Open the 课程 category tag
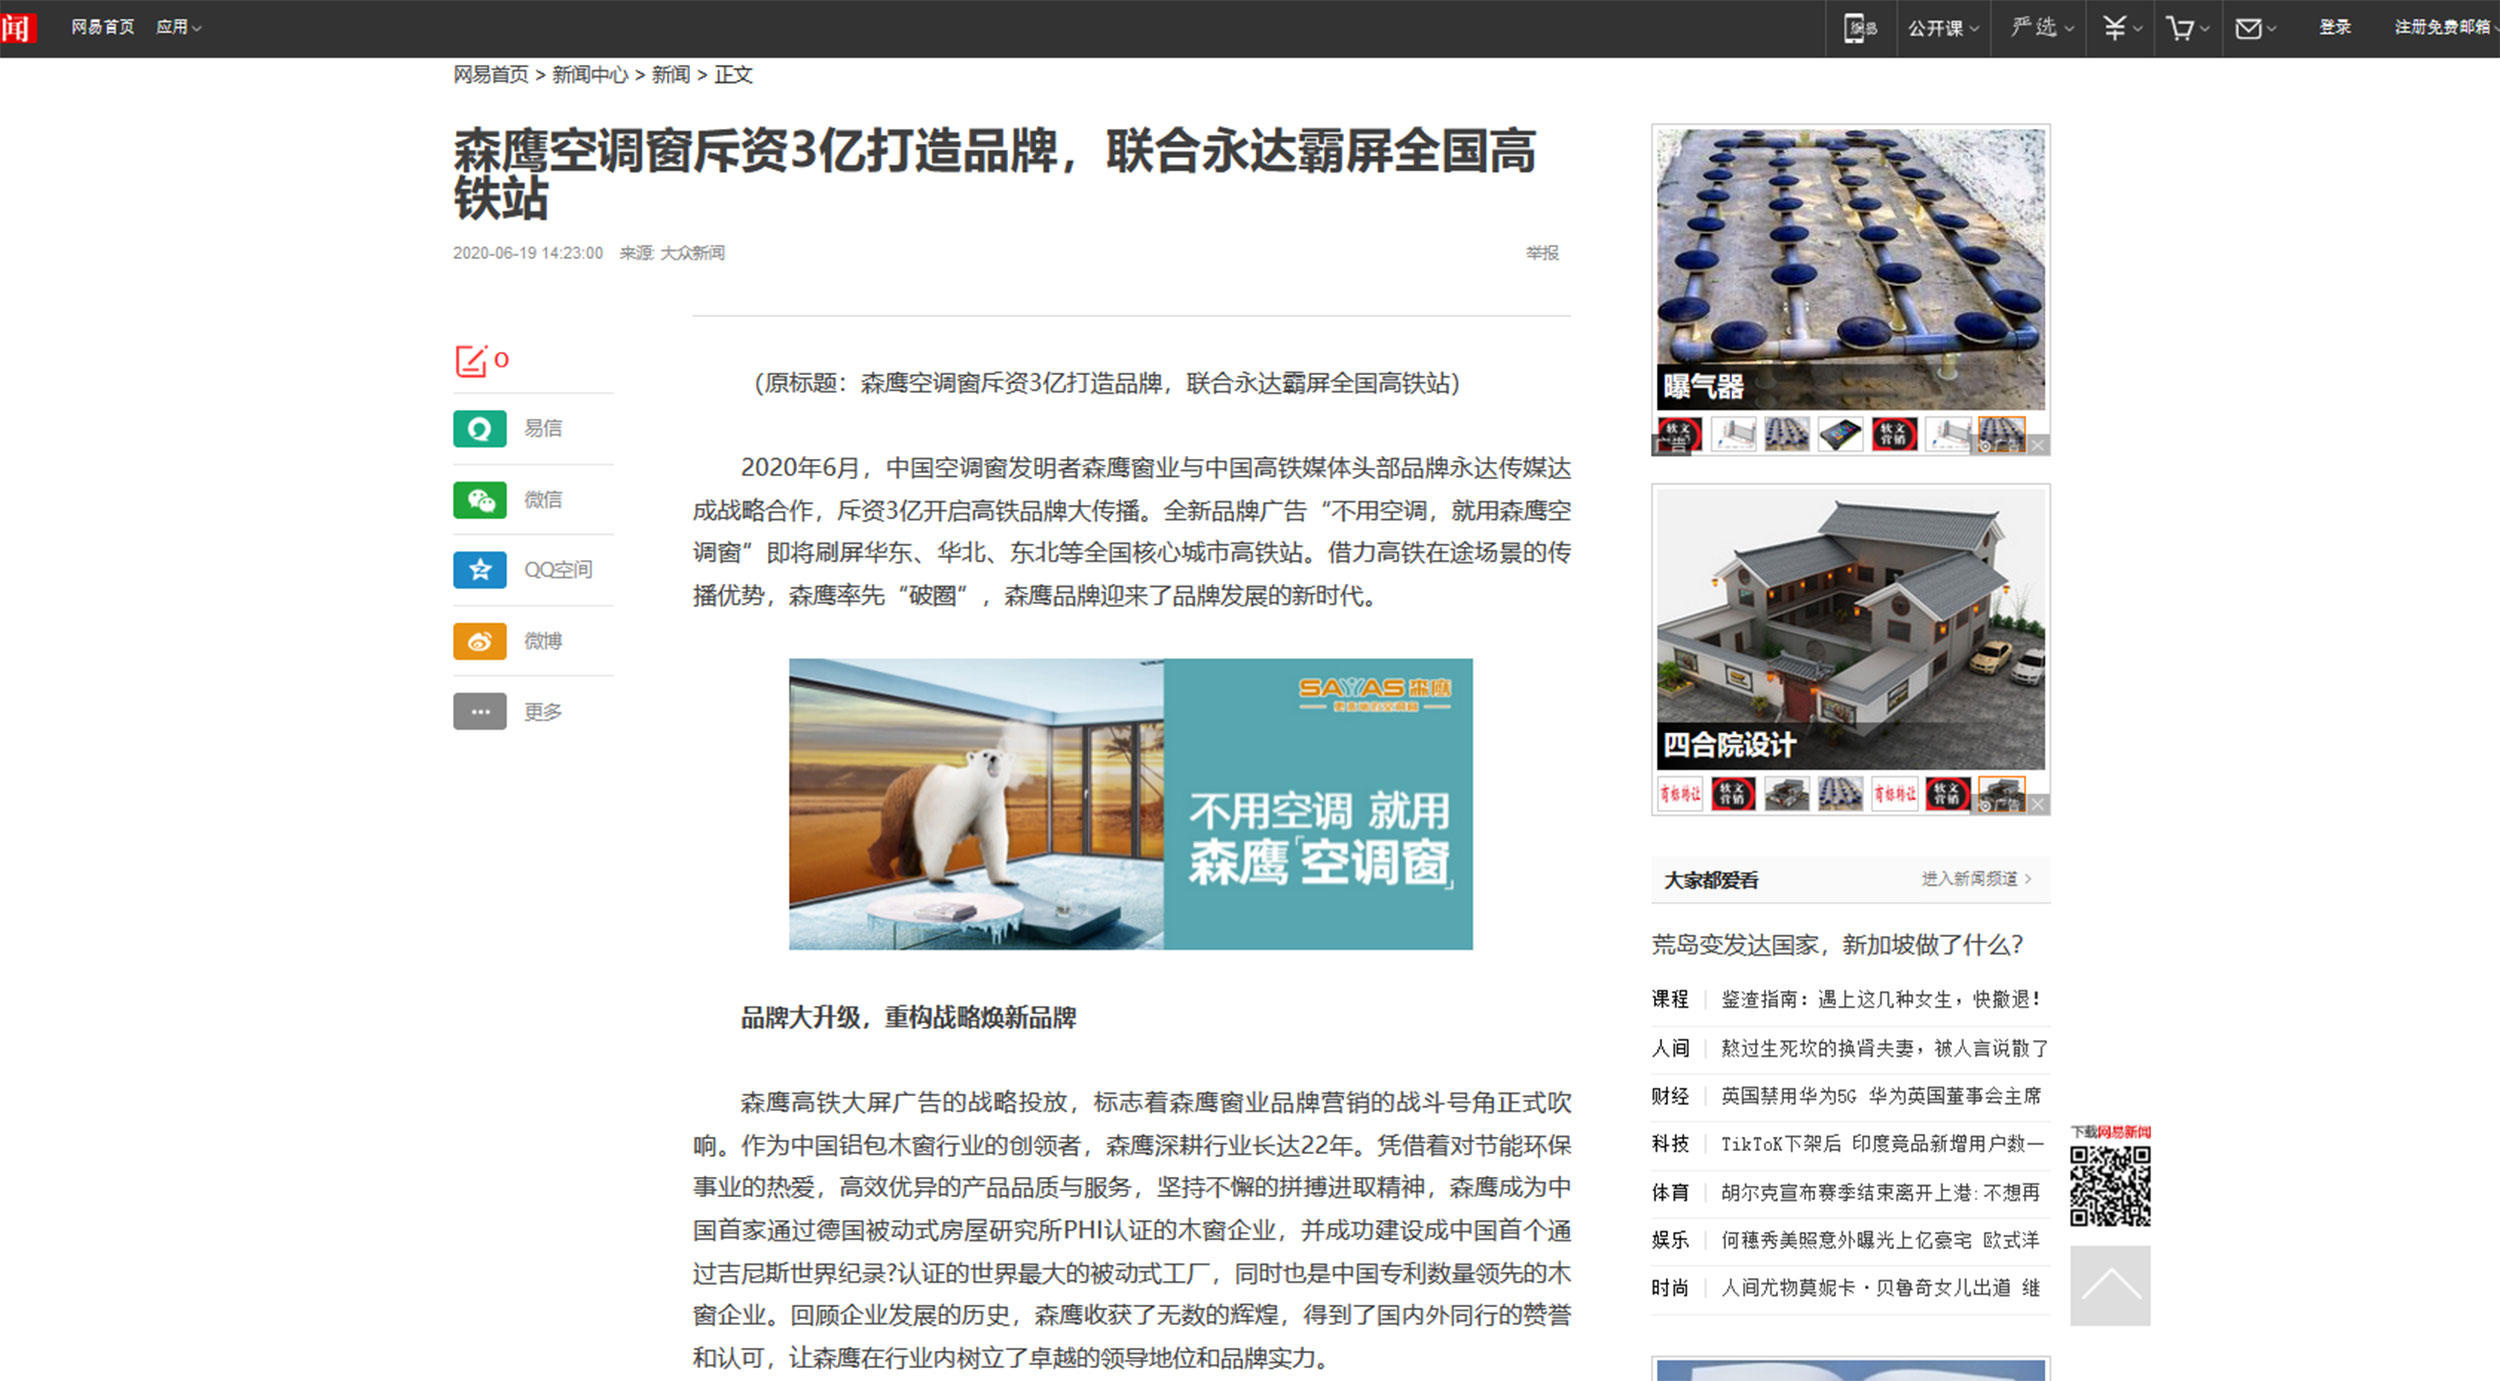The image size is (2500, 1381). [x=1670, y=999]
